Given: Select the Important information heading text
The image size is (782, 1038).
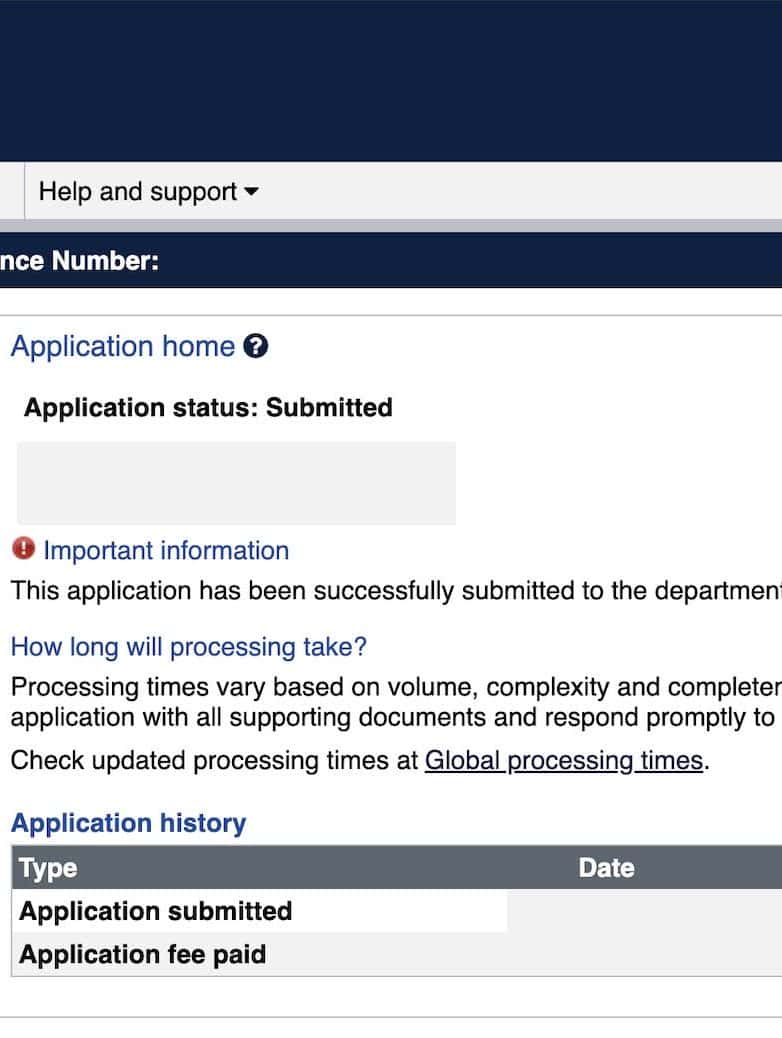Looking at the screenshot, I should click(166, 551).
